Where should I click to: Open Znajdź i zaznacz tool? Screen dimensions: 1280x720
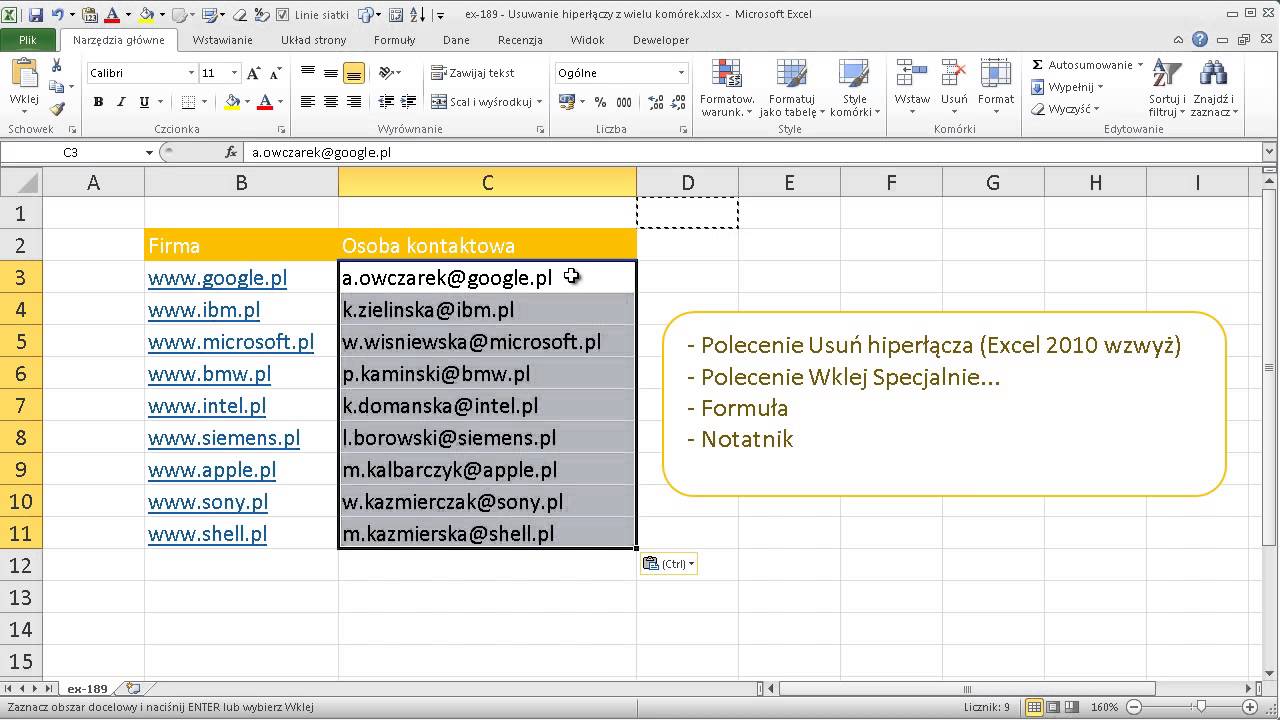click(1213, 87)
